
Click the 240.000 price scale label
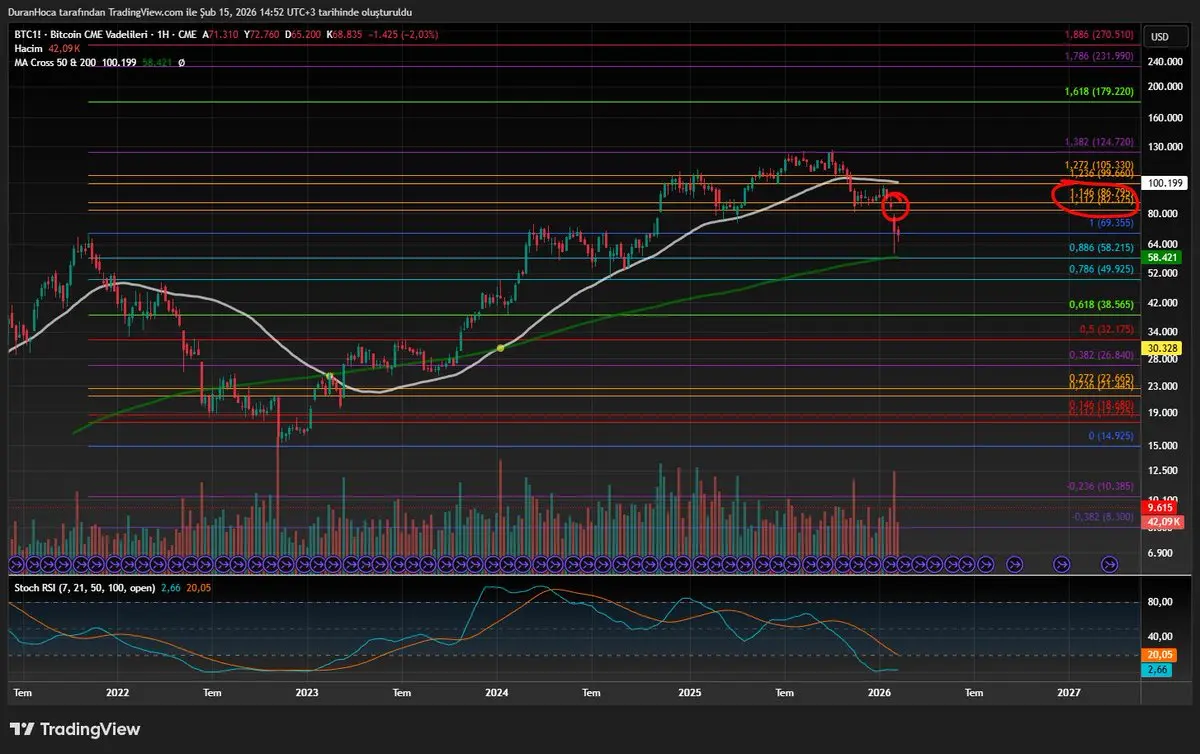1166,61
